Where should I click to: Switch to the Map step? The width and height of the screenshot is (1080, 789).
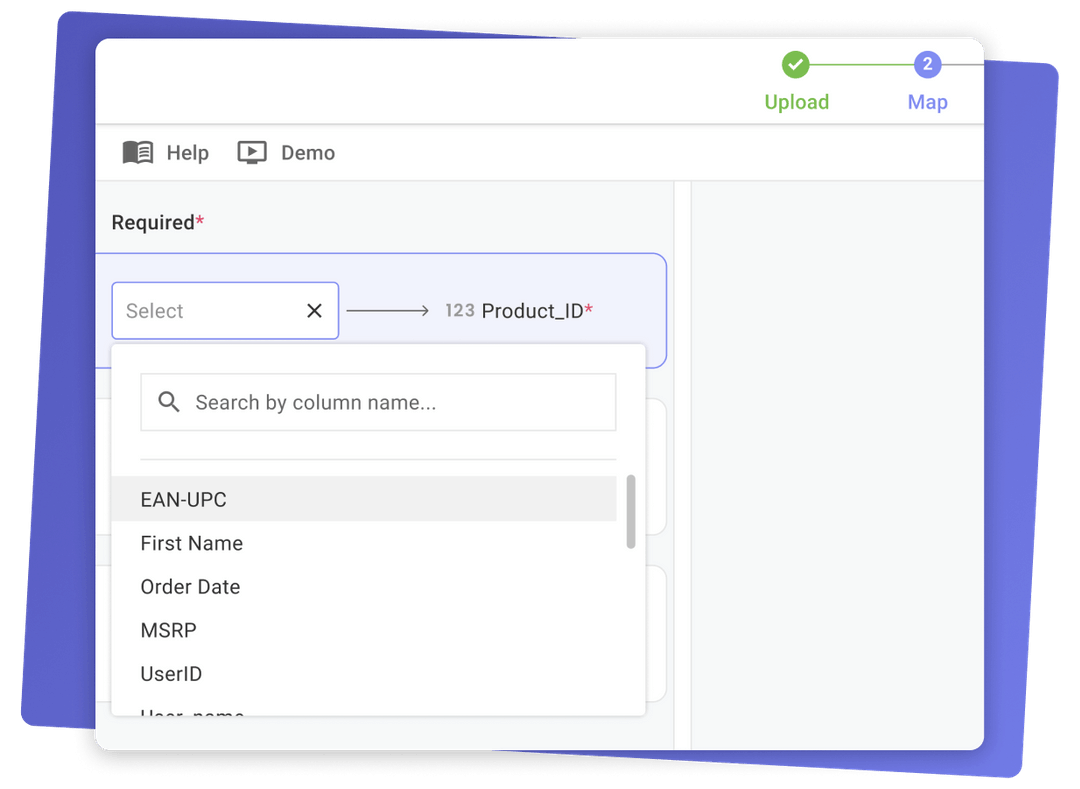[927, 101]
